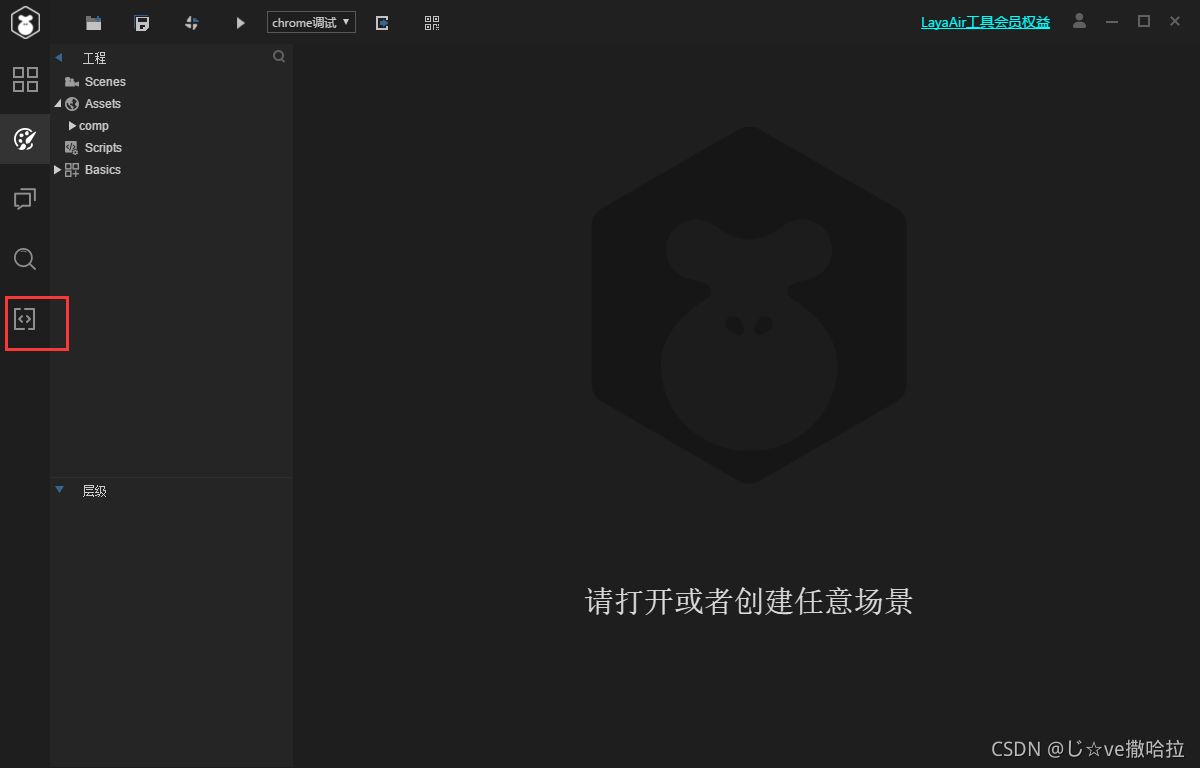This screenshot has width=1200, height=768.
Task: Select the Basics row label
Action: (103, 170)
